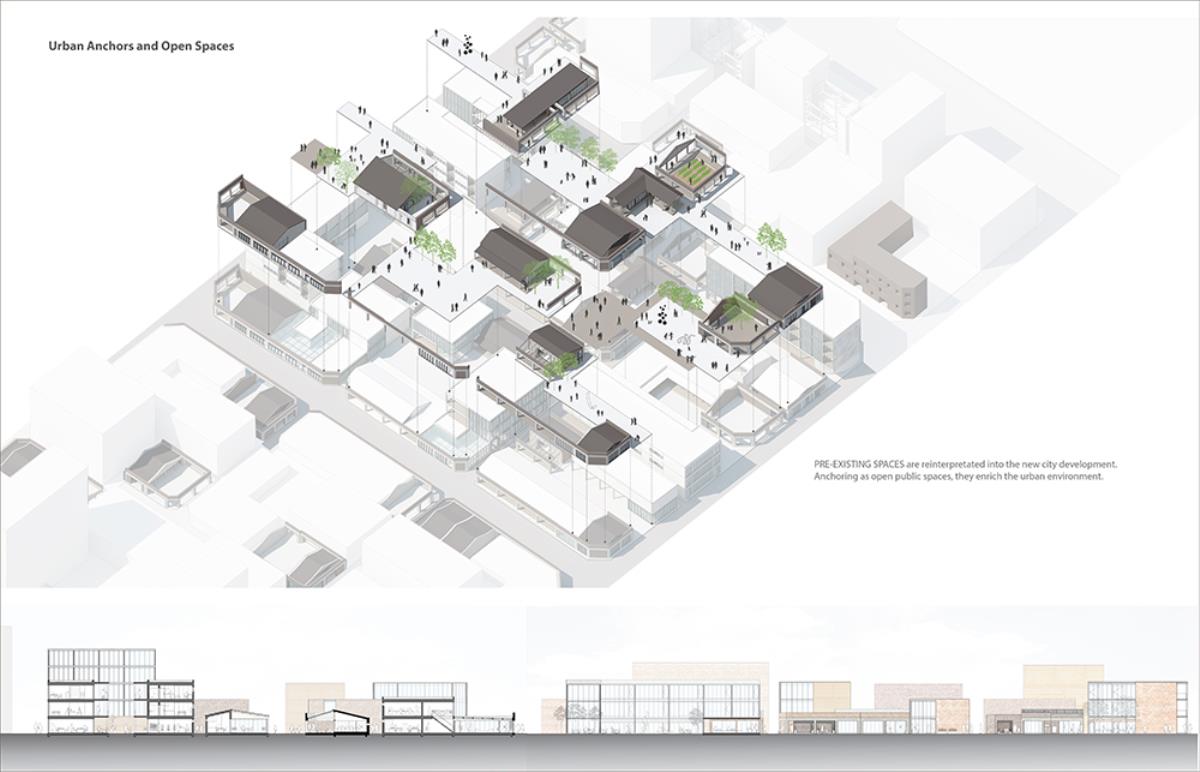The height and width of the screenshot is (772, 1200).
Task: Select the gray ground strip below the elevations
Action: pos(600,748)
